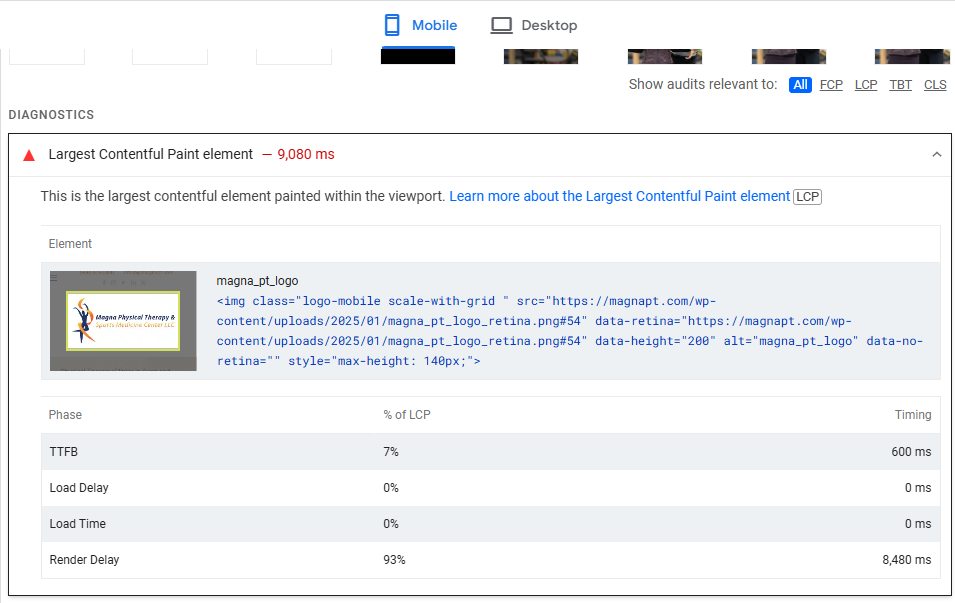Select the Render Delay phase row
Image resolution: width=955 pixels, height=603 pixels.
point(490,560)
